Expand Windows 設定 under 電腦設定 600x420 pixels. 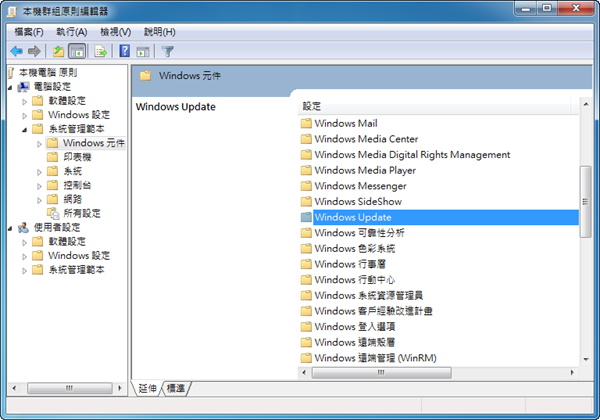[24, 116]
